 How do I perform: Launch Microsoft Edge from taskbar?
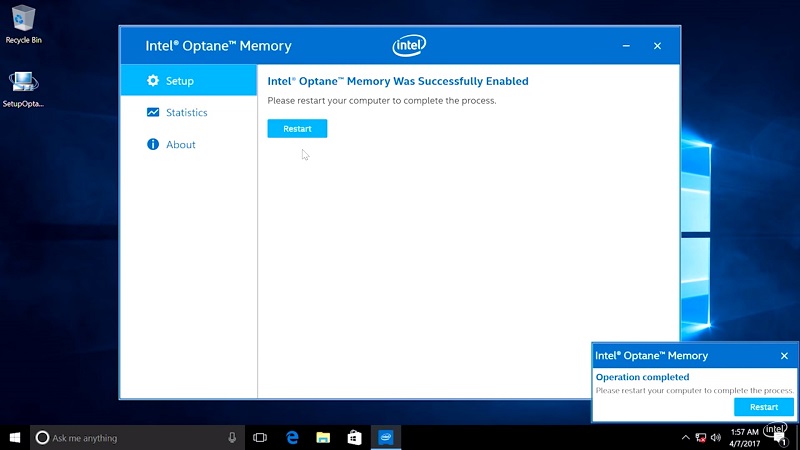[x=292, y=438]
